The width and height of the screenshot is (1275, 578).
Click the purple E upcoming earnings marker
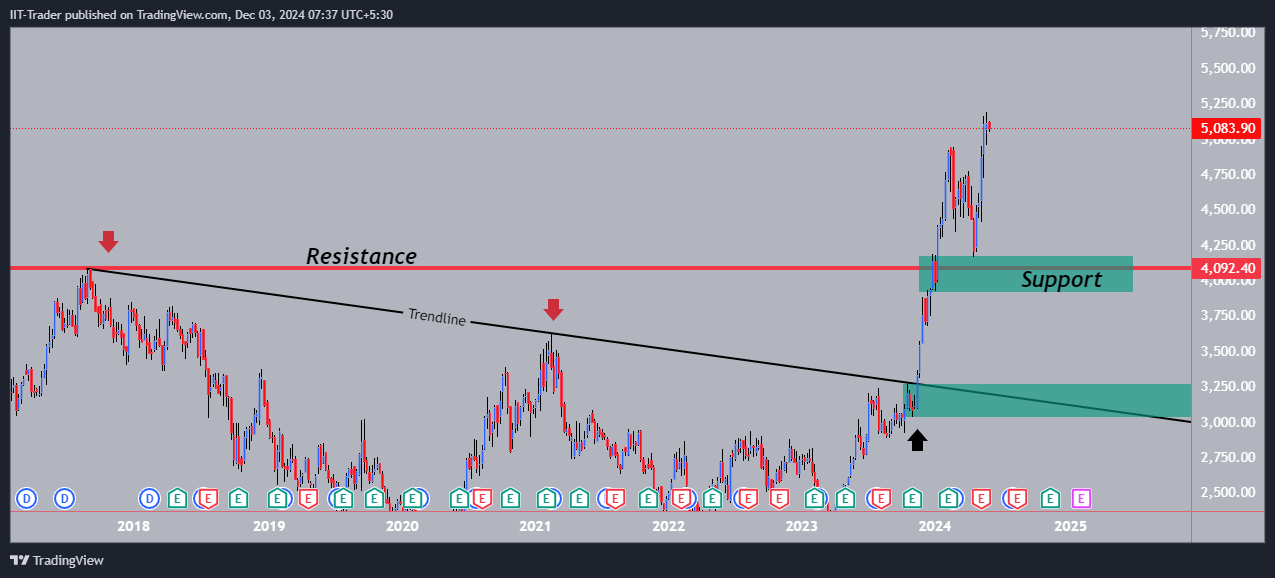(x=1081, y=497)
